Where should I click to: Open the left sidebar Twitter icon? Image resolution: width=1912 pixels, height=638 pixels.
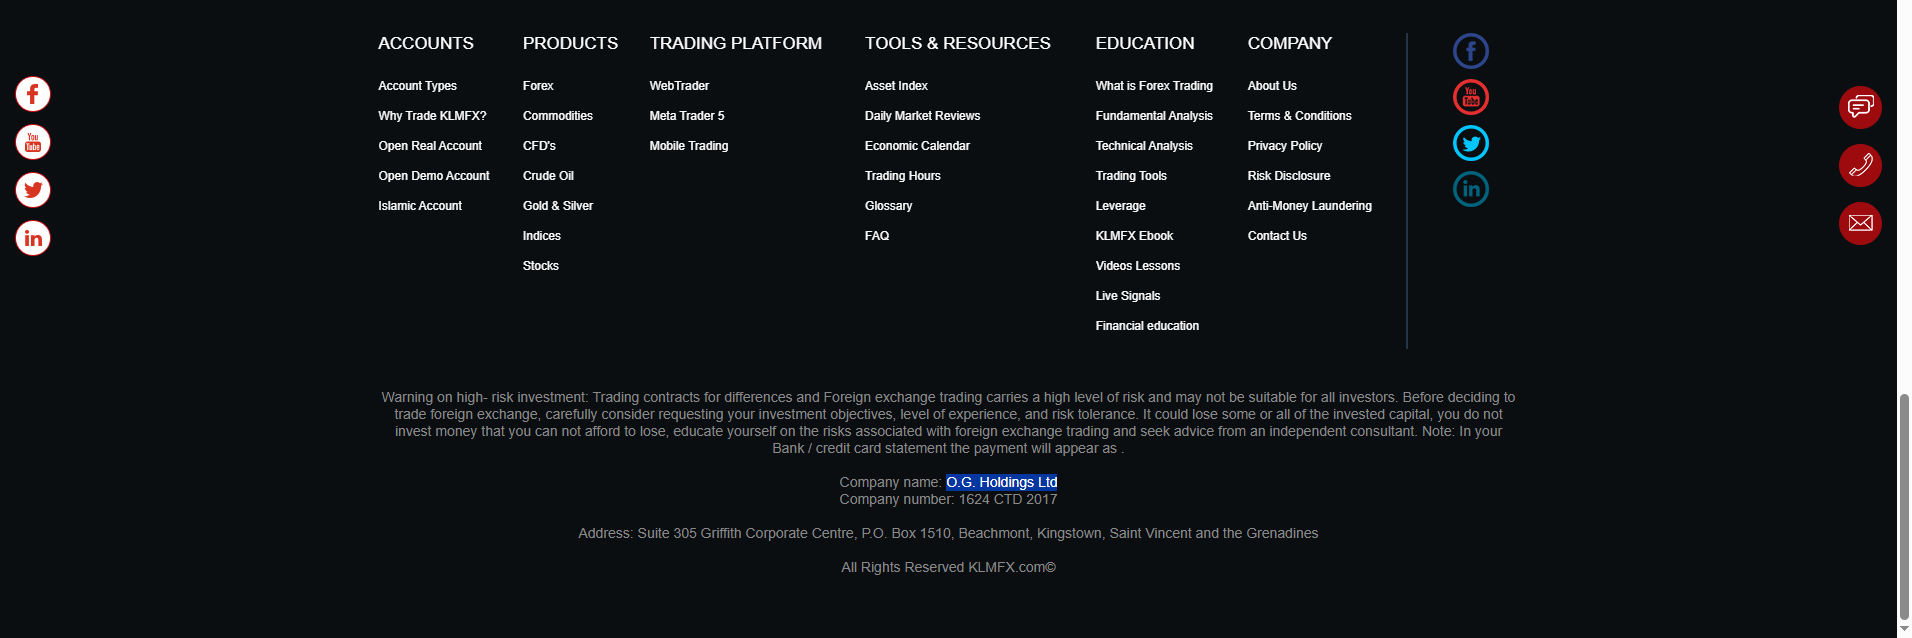(33, 190)
